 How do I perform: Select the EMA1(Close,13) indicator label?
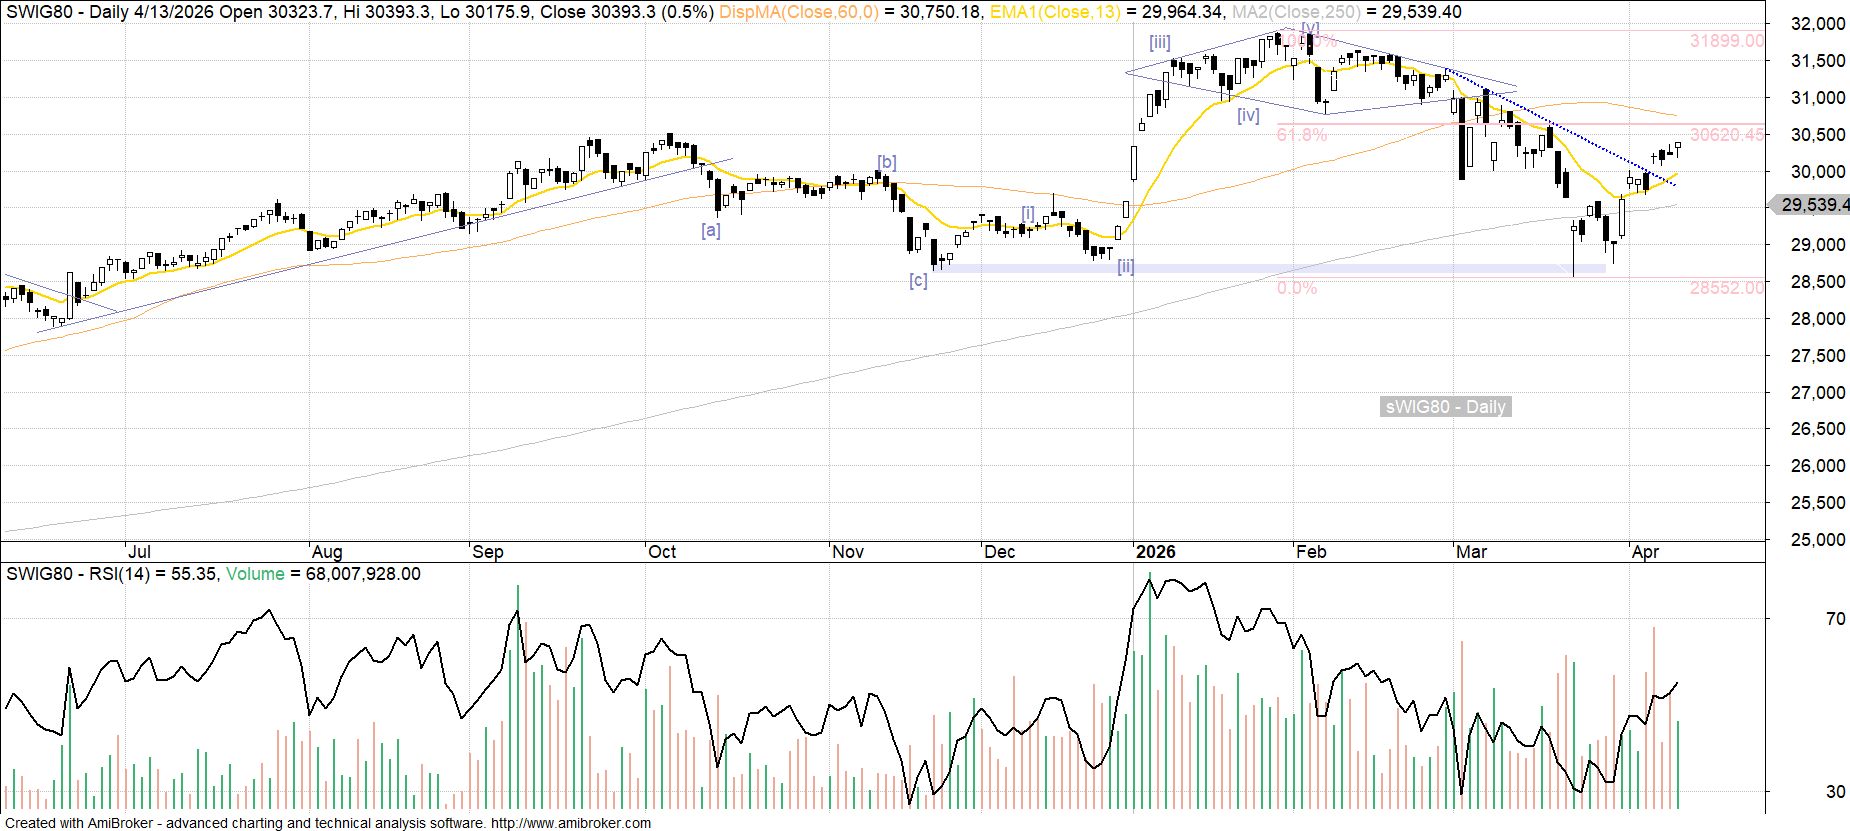point(1054,12)
